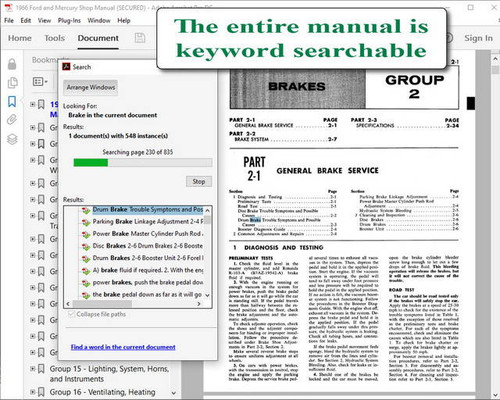Click 'Find a word in the current document' link
Screen dimensions: 500x400
[x=123, y=347]
